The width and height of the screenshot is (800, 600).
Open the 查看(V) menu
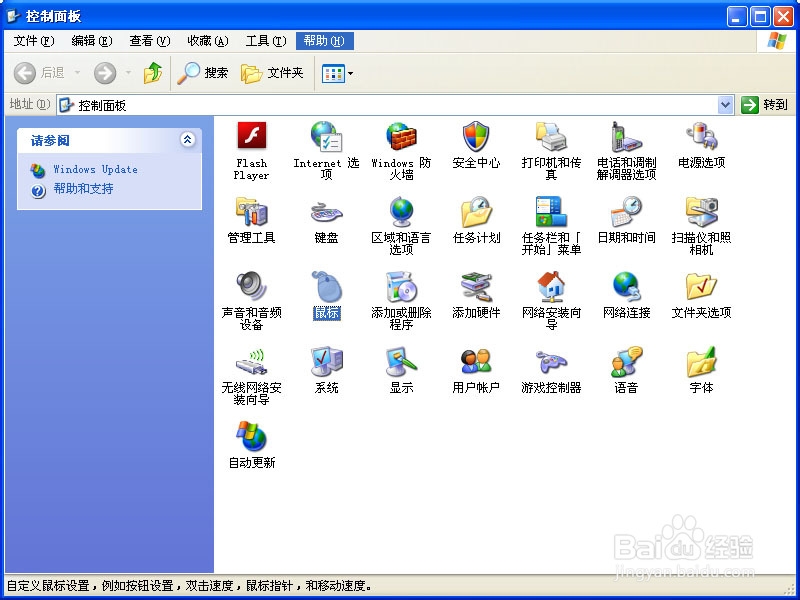[149, 41]
